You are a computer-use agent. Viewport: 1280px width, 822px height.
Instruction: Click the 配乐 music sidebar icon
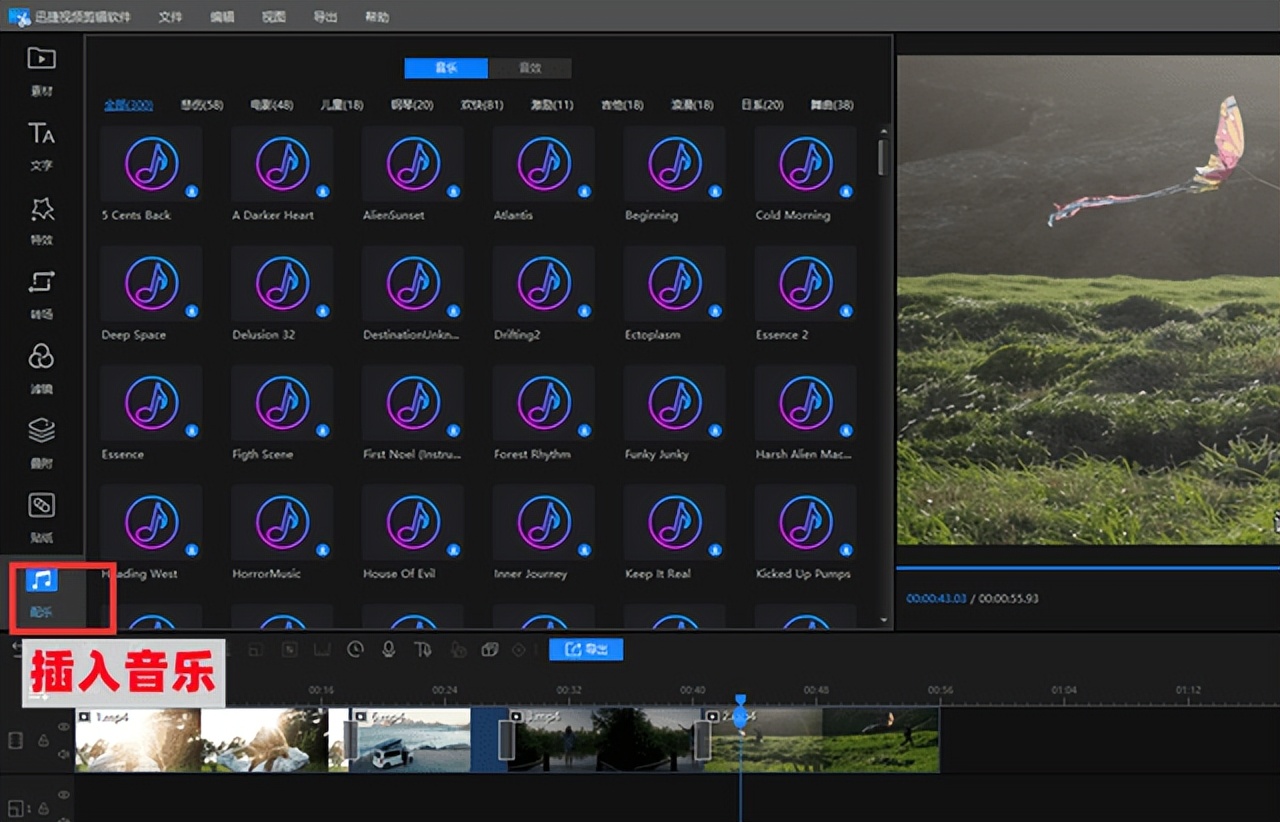coord(41,590)
